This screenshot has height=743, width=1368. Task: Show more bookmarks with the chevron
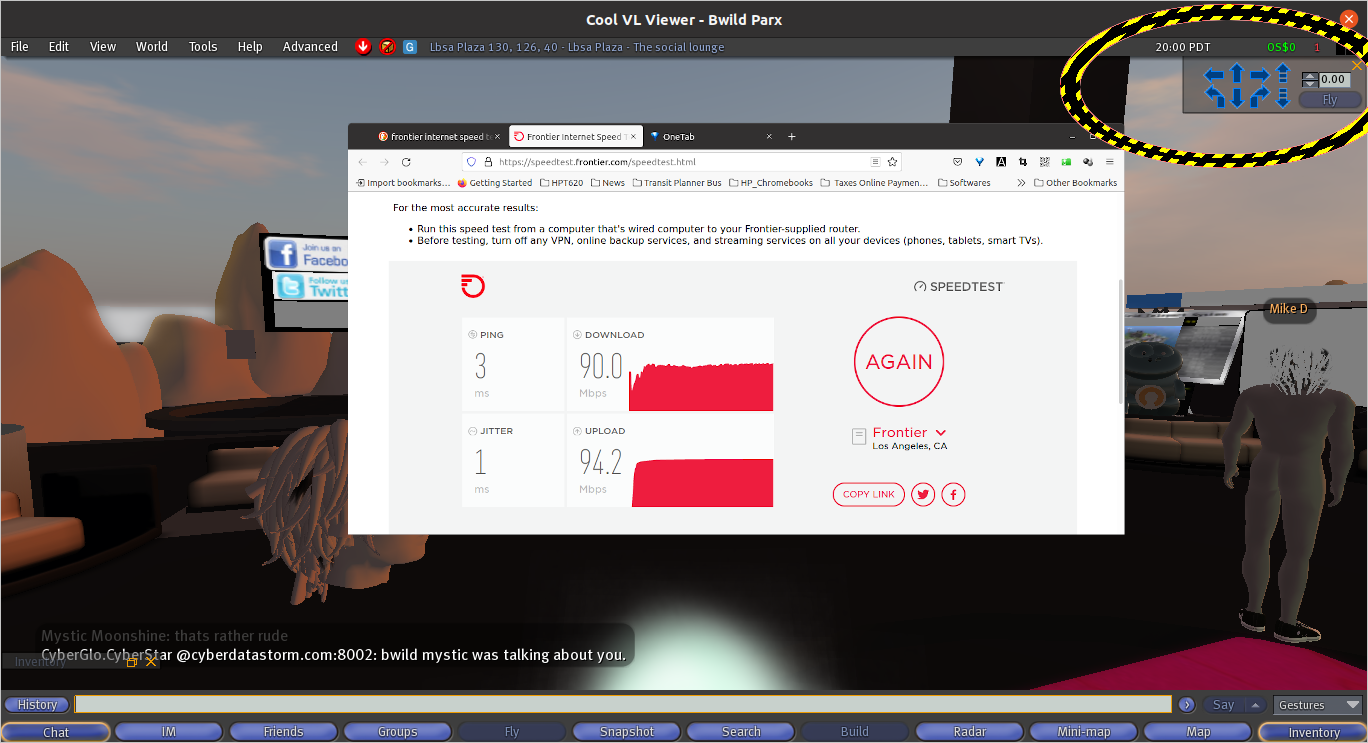point(1021,183)
